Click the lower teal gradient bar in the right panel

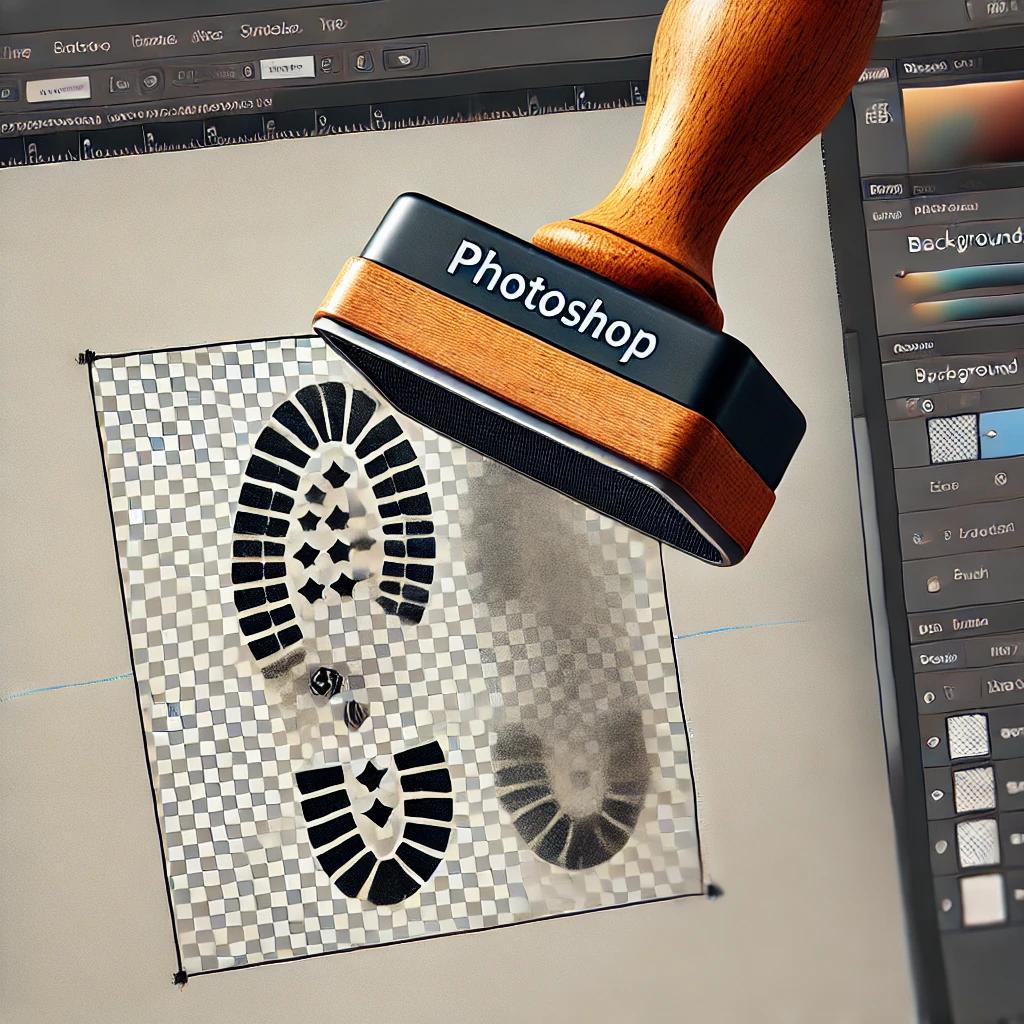click(968, 309)
